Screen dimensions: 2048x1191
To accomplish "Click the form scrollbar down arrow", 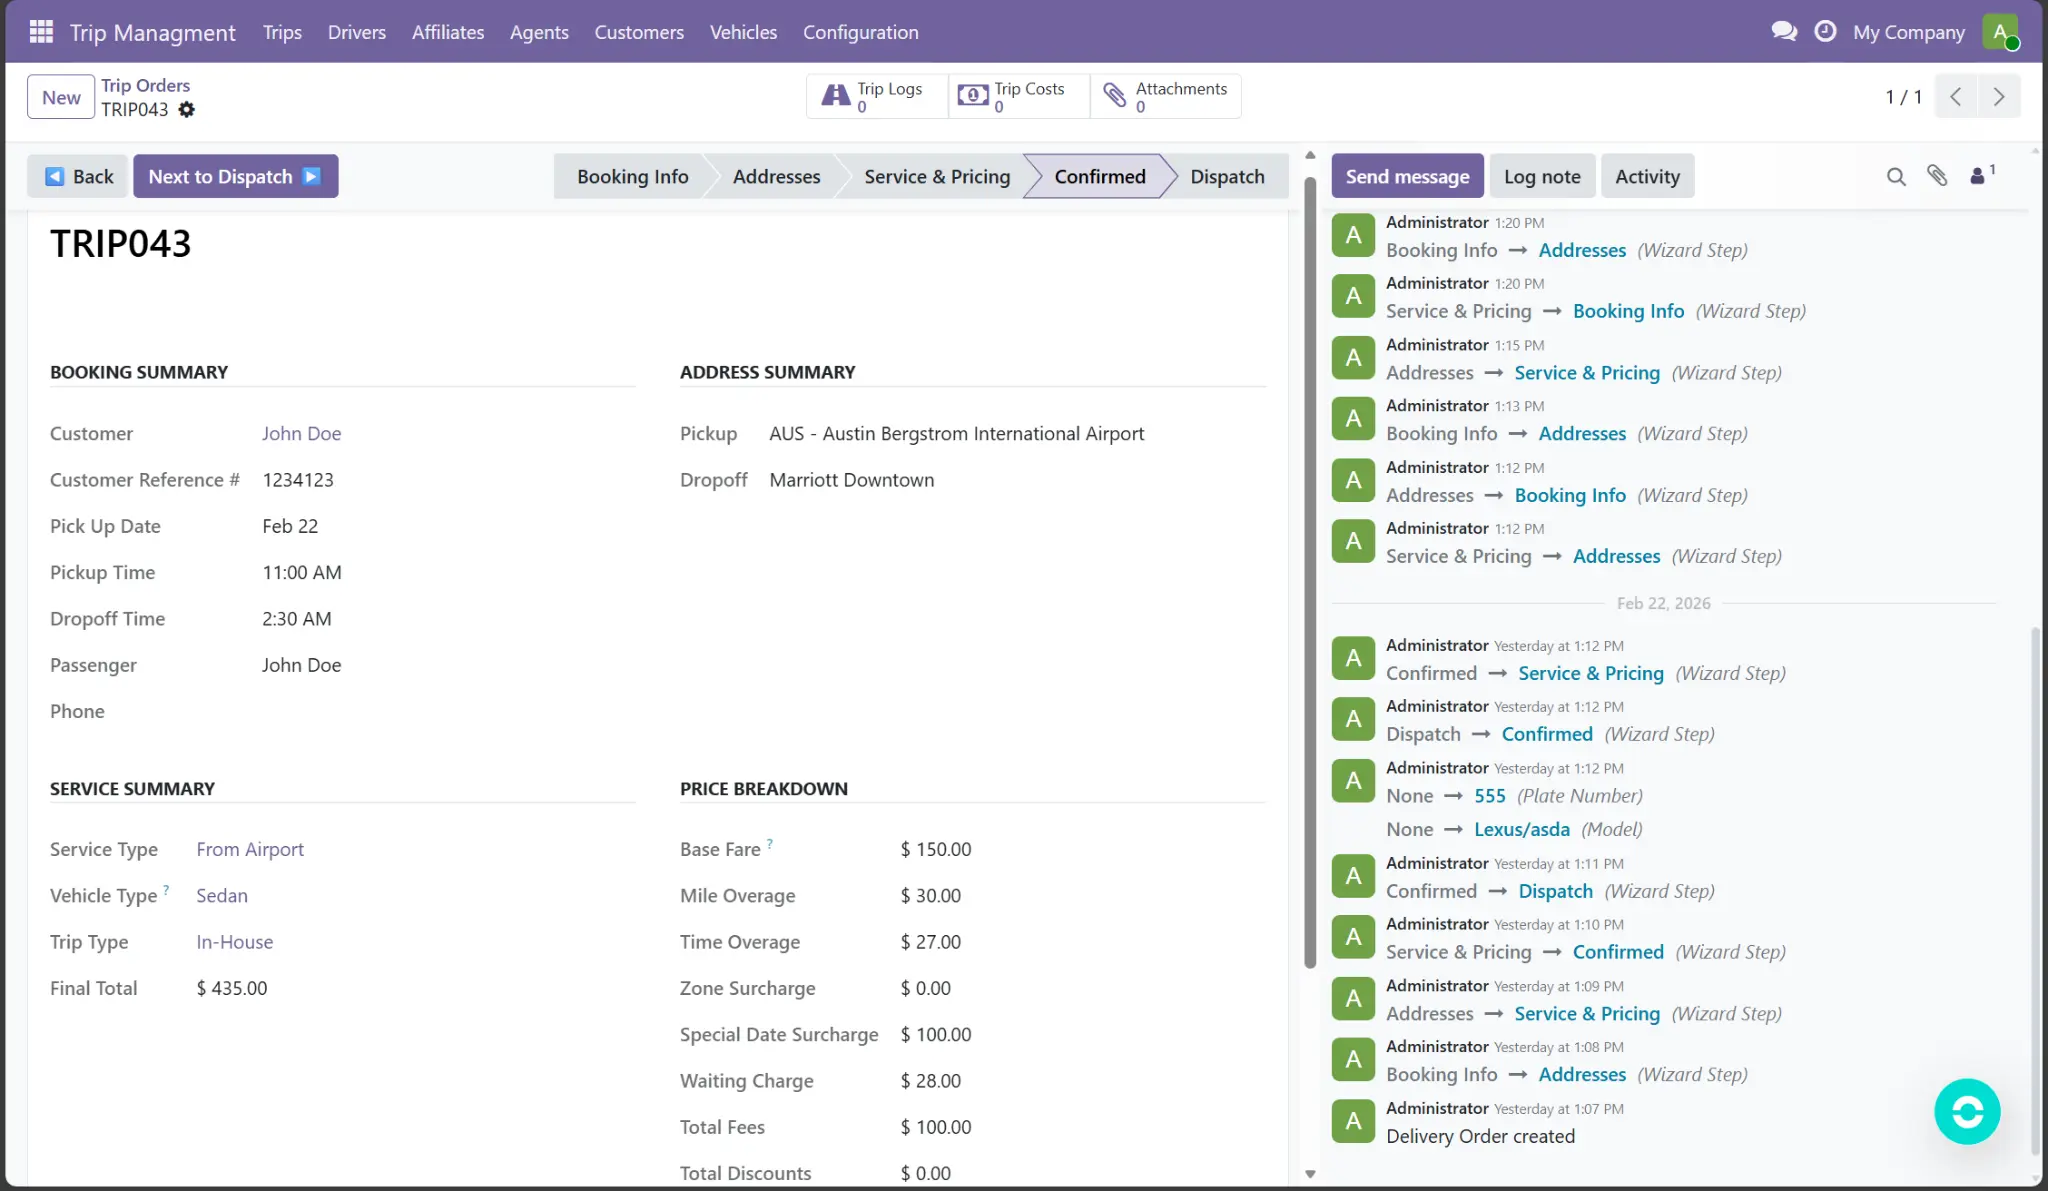I will point(1310,1175).
